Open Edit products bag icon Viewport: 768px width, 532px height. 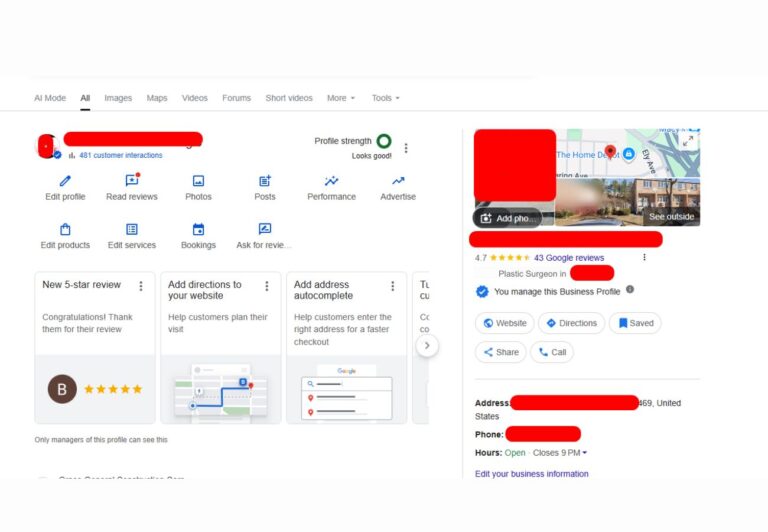pos(65,229)
